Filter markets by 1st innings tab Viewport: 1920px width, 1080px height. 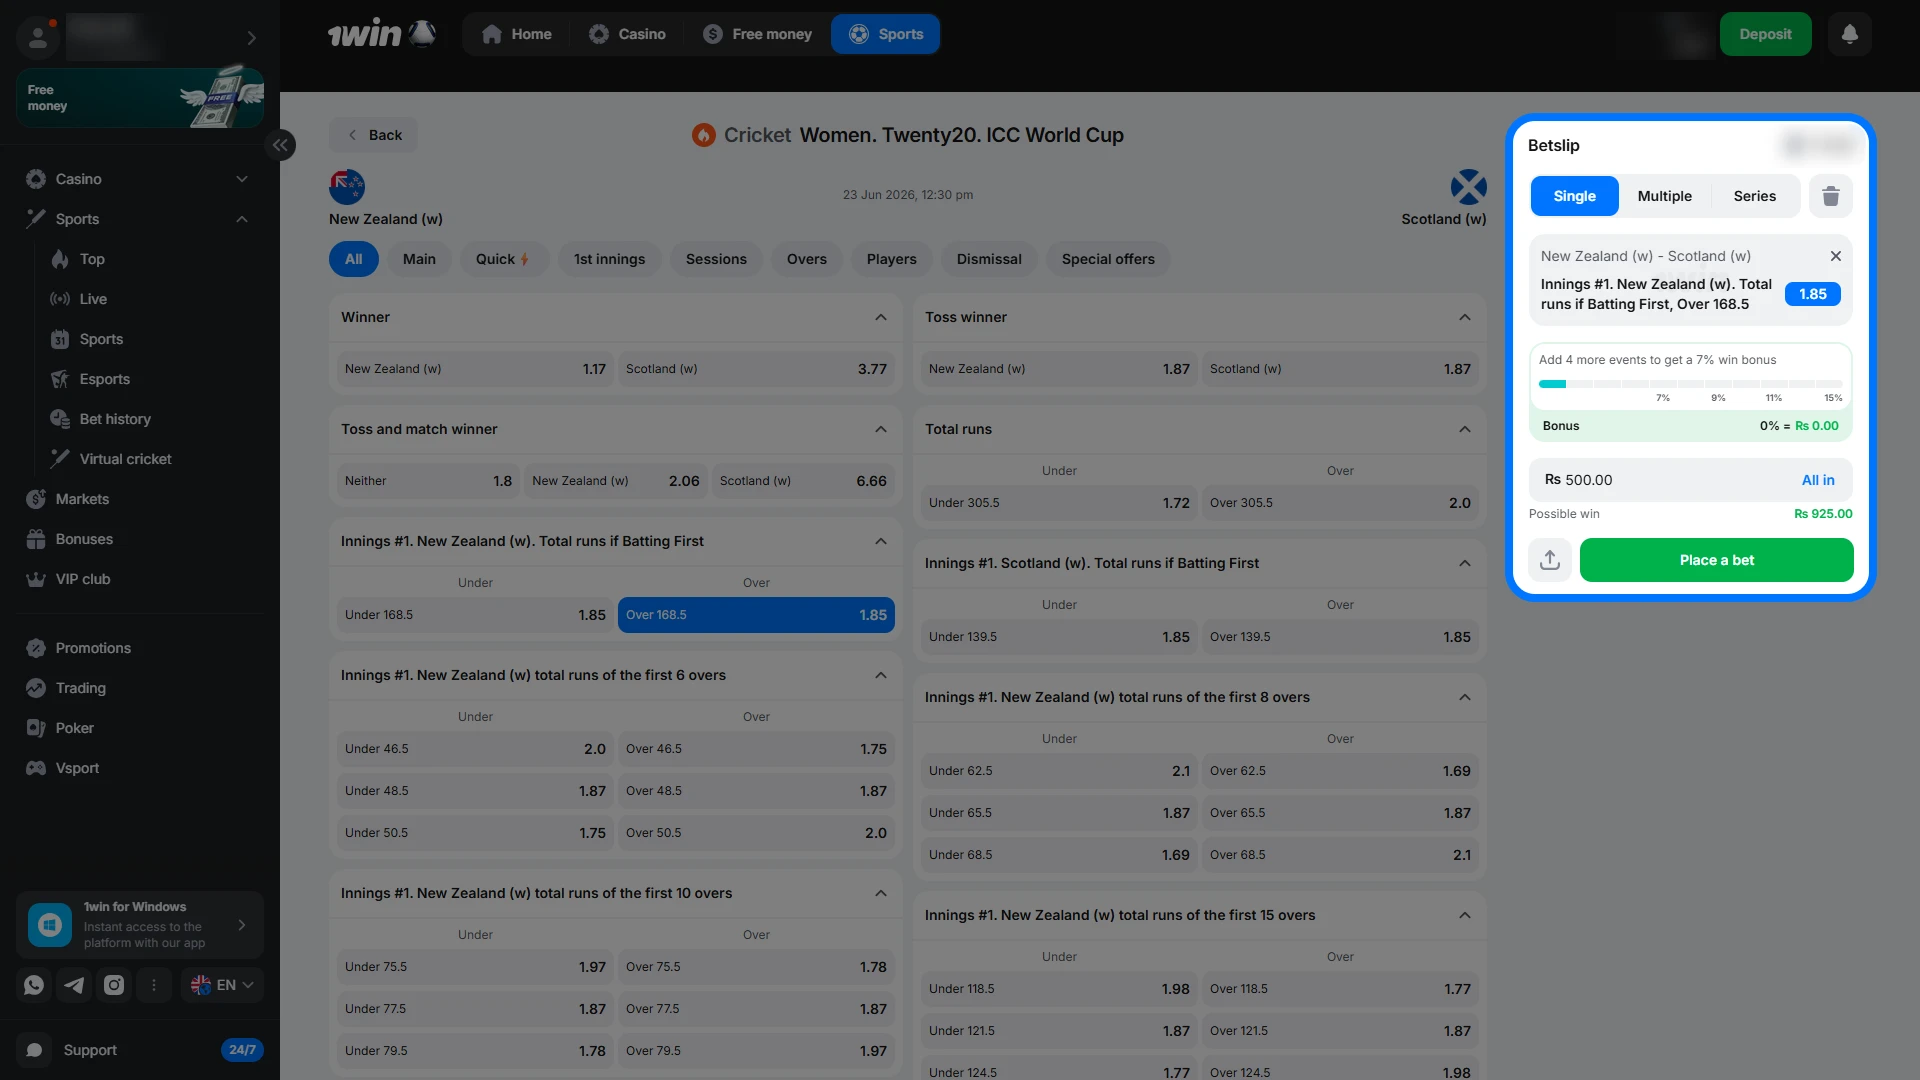(x=609, y=259)
